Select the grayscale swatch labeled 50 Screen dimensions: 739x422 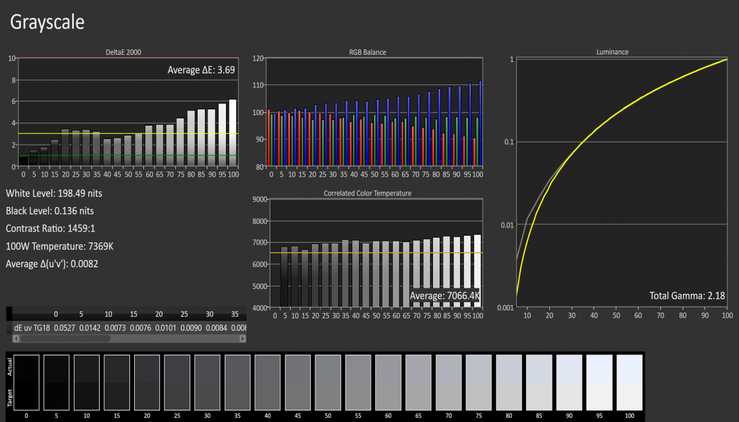coord(328,382)
